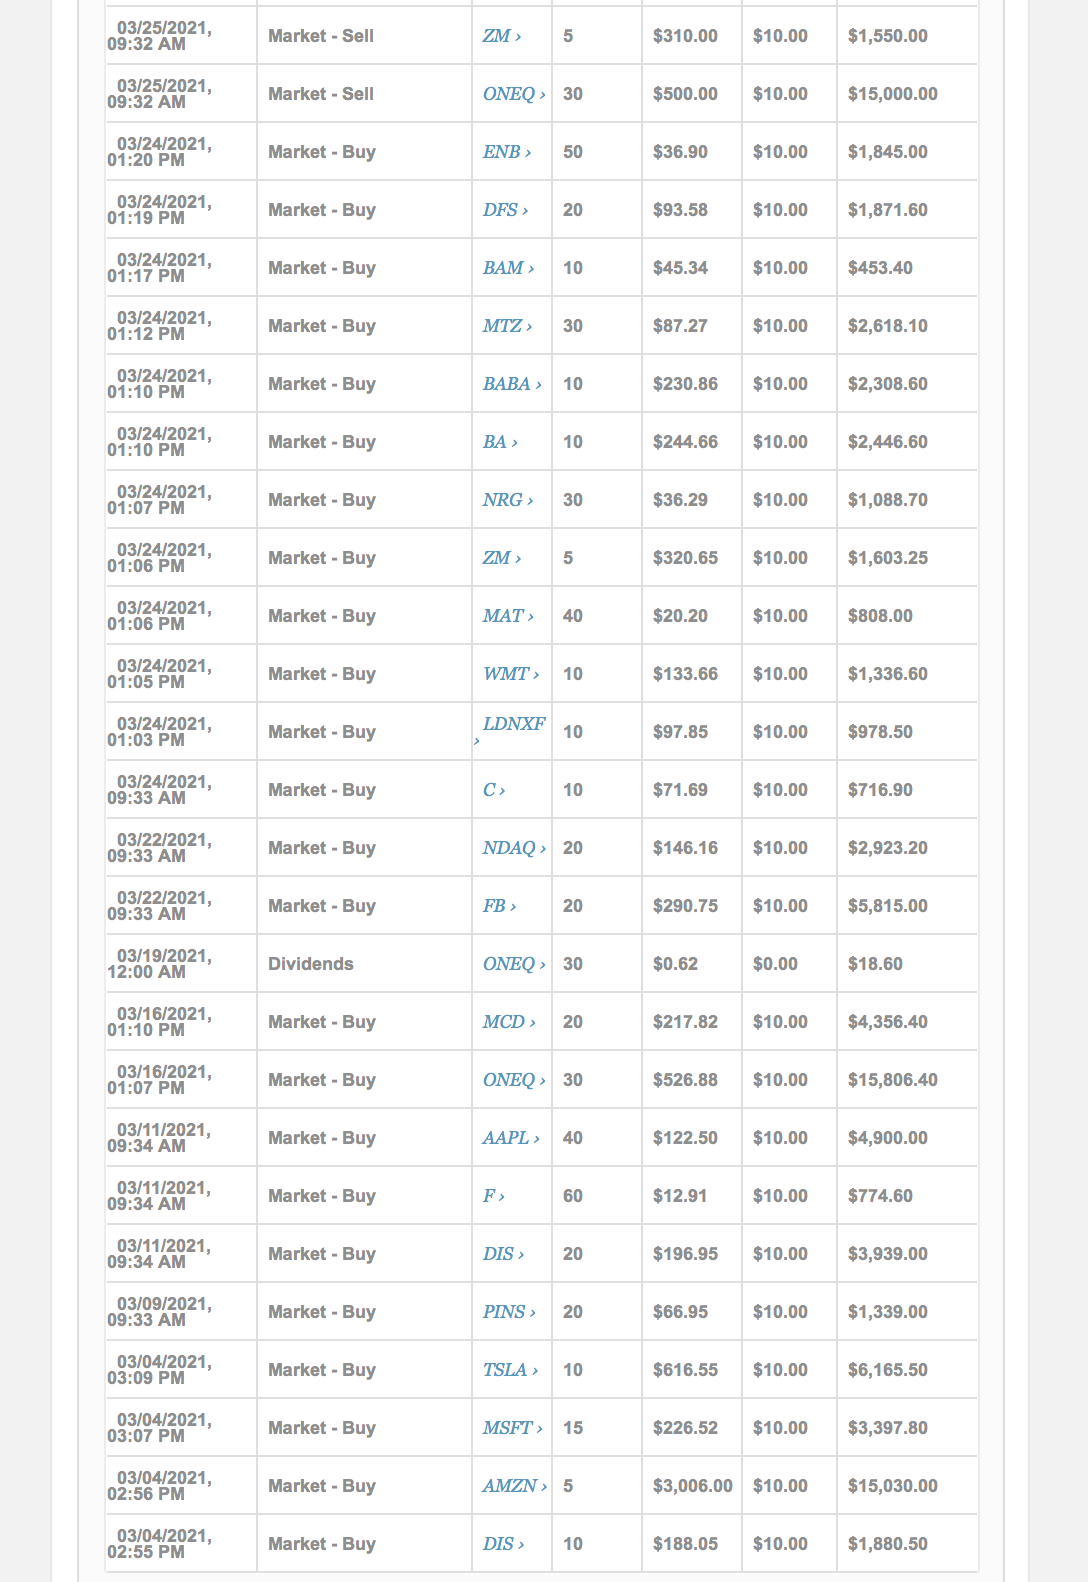Open the MSFT symbol link
The width and height of the screenshot is (1088, 1582).
coord(507,1428)
